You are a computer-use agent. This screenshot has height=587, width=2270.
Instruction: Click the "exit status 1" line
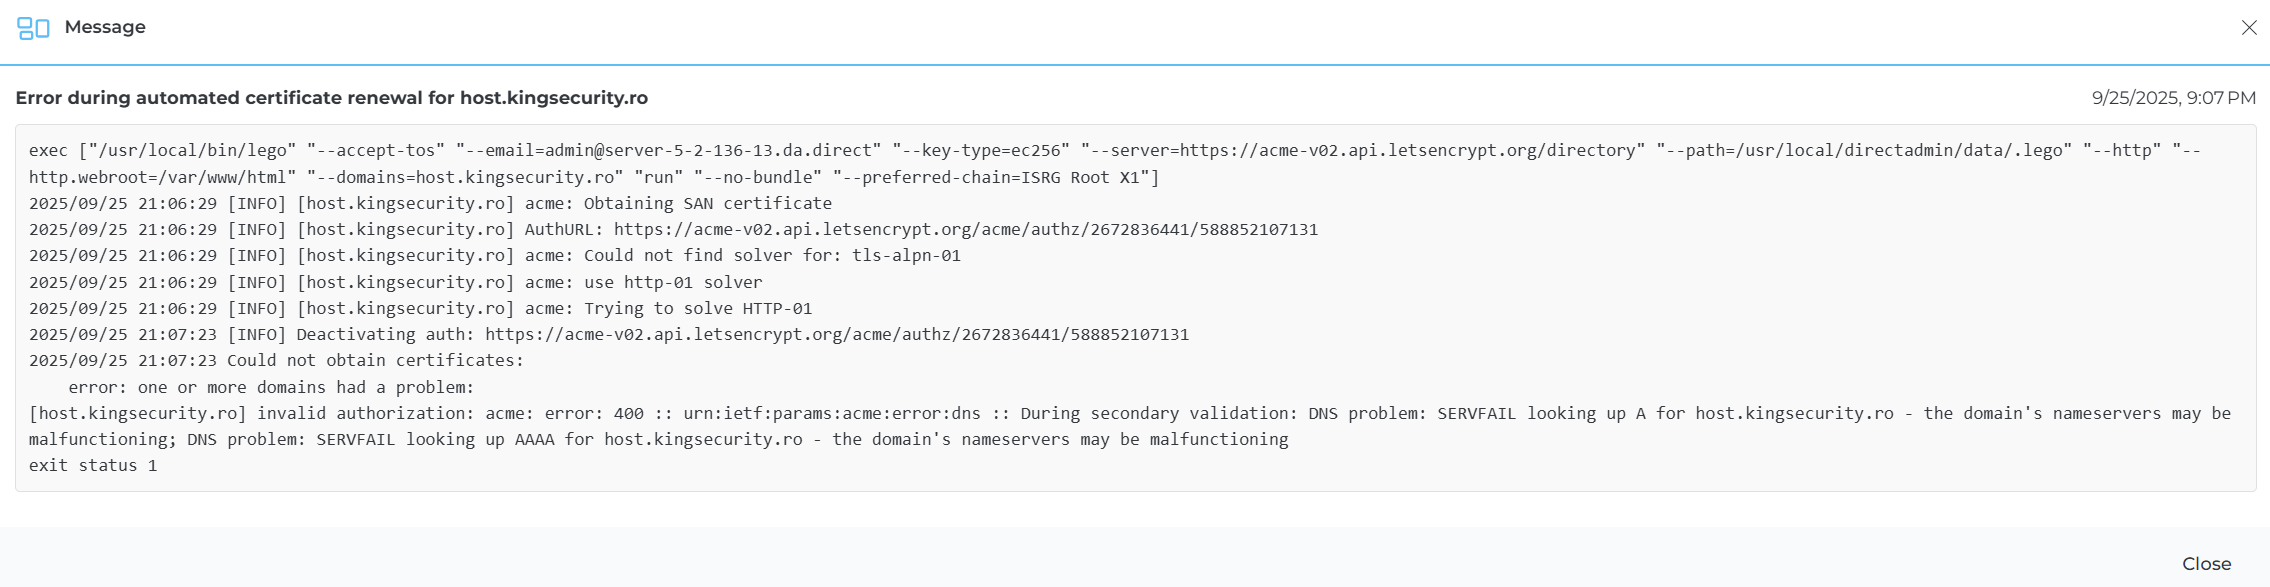click(93, 465)
